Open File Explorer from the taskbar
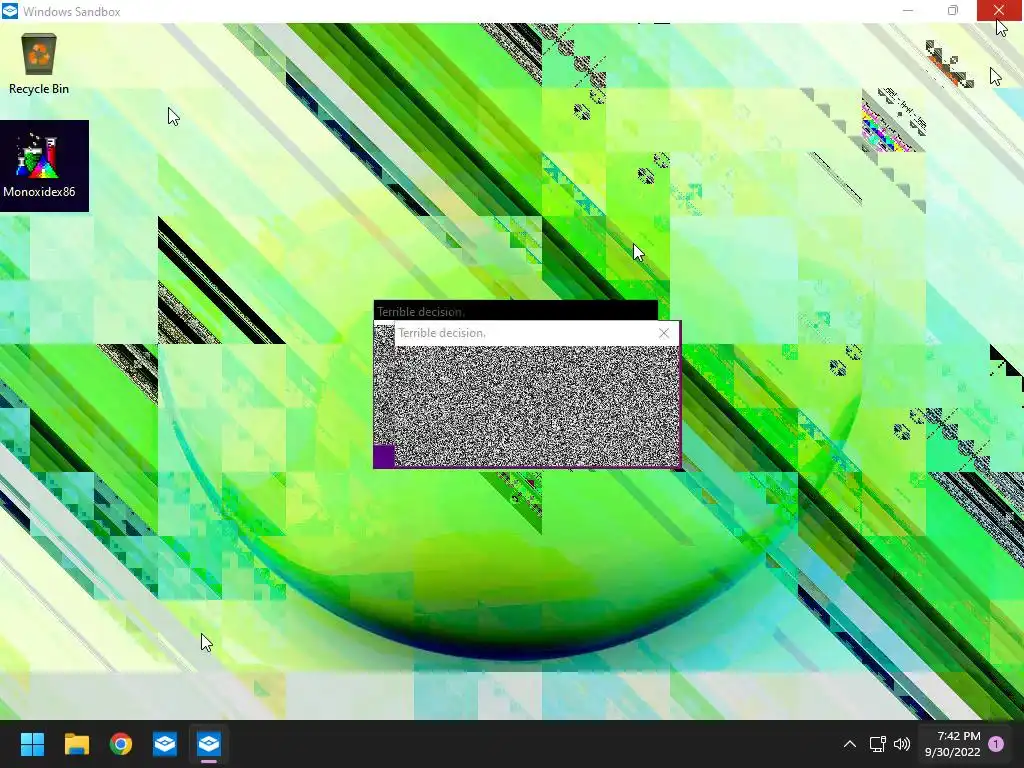This screenshot has width=1024, height=768. pos(76,744)
